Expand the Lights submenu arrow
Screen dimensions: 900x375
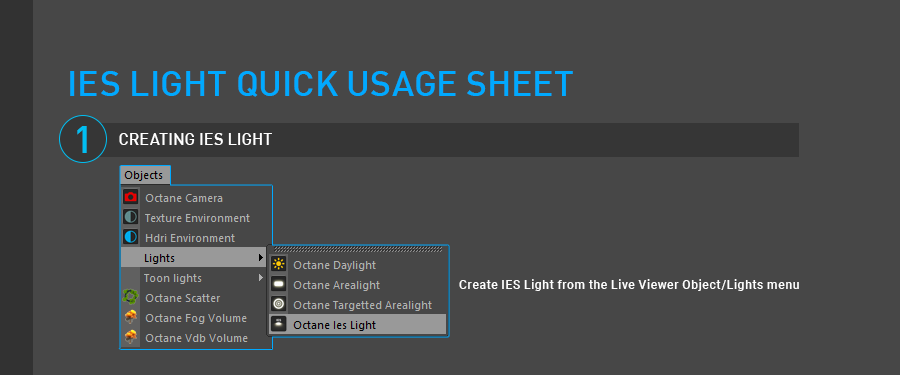pos(261,258)
